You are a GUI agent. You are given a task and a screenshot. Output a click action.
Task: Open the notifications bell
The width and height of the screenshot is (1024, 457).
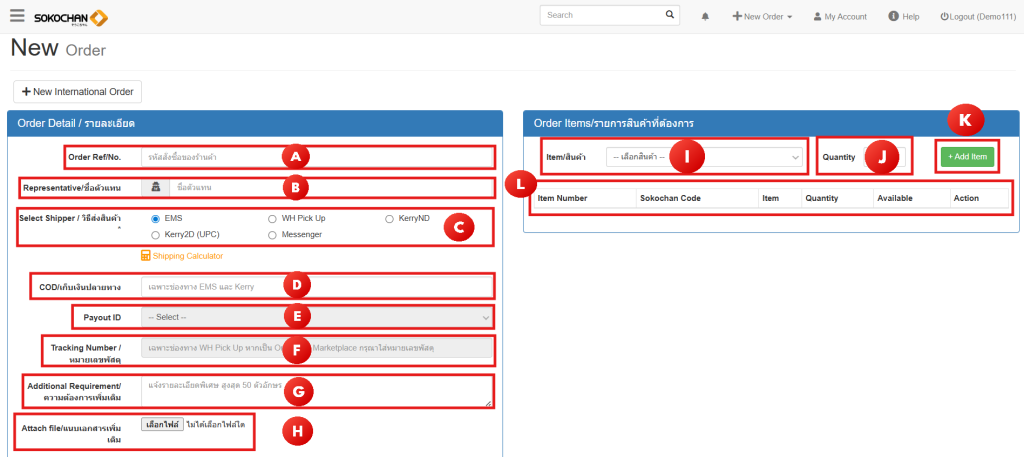705,17
